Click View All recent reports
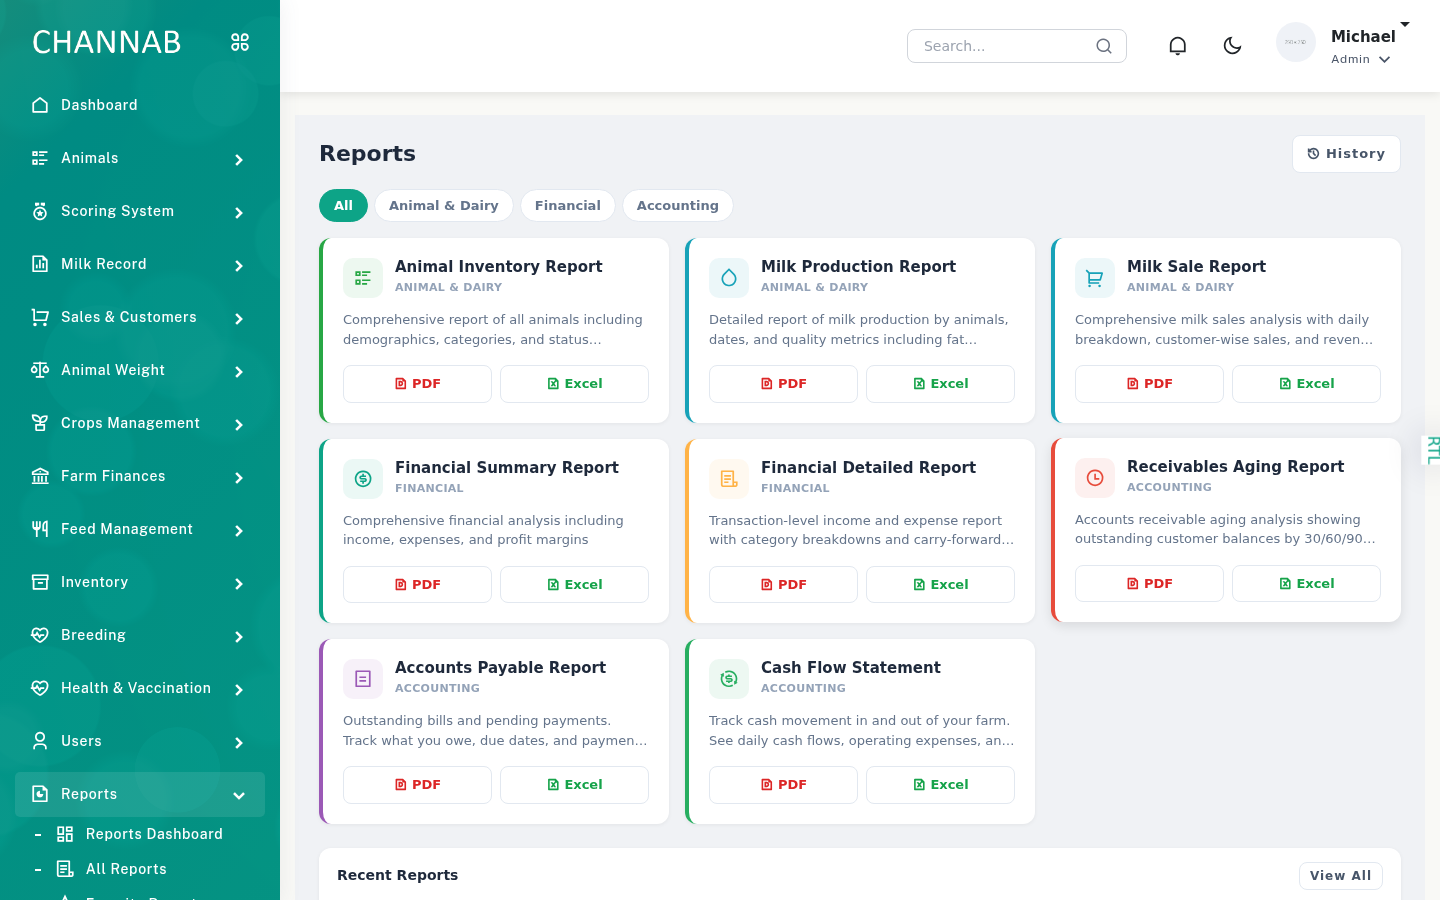 pyautogui.click(x=1341, y=876)
